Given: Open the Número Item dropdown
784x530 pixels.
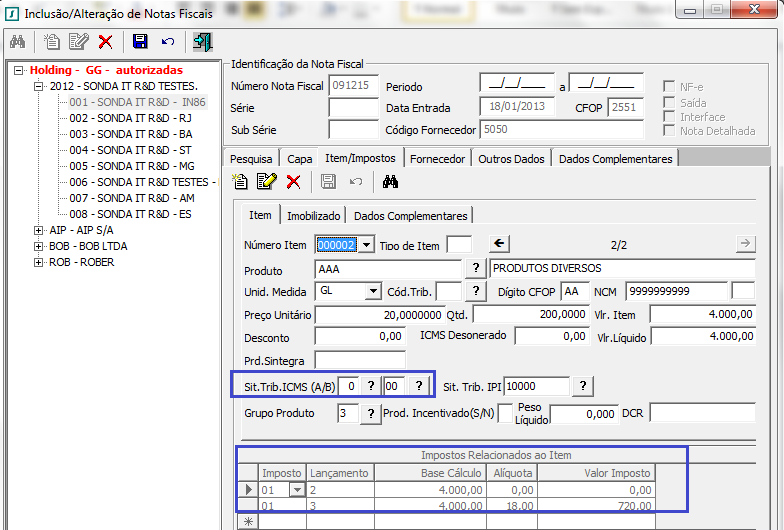Looking at the screenshot, I should [x=366, y=244].
